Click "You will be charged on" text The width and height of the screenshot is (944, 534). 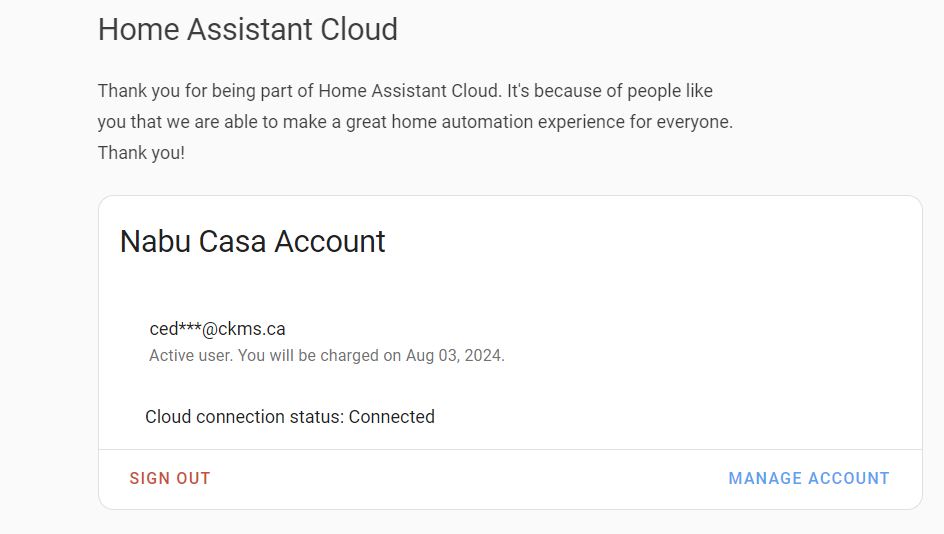click(x=319, y=356)
